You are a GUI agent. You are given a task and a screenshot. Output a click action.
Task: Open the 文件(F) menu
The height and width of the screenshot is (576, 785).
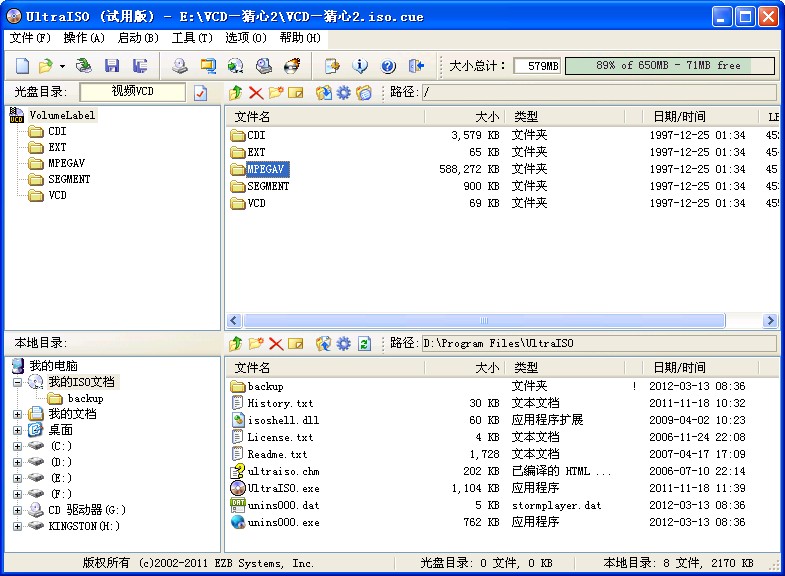click(30, 38)
